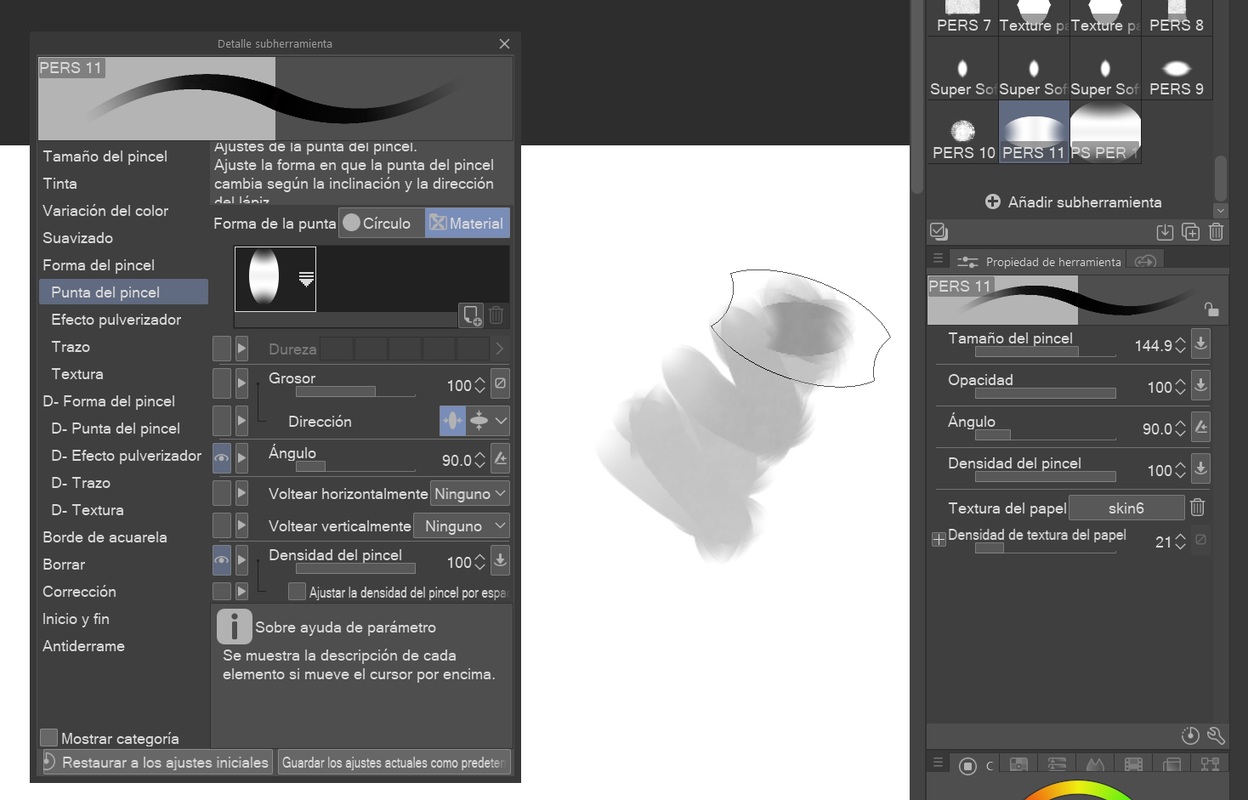Open Tamaño del pincel category
1248x800 pixels.
[x=105, y=156]
